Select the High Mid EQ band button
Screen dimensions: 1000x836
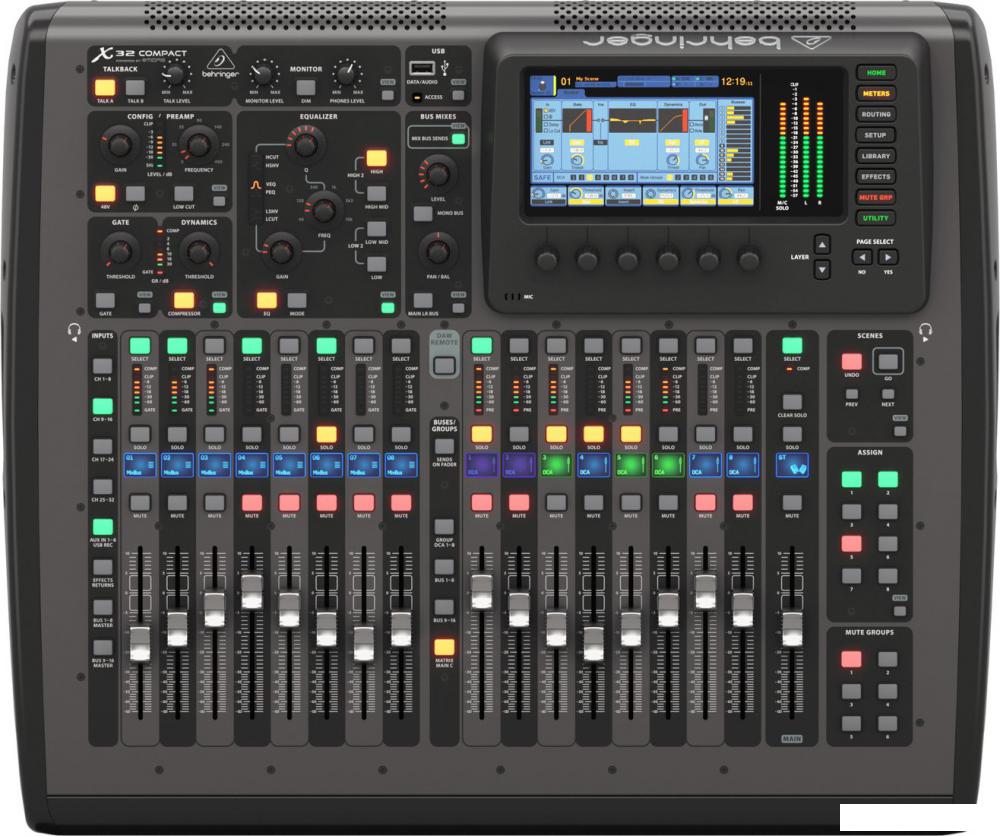pyautogui.click(x=377, y=193)
